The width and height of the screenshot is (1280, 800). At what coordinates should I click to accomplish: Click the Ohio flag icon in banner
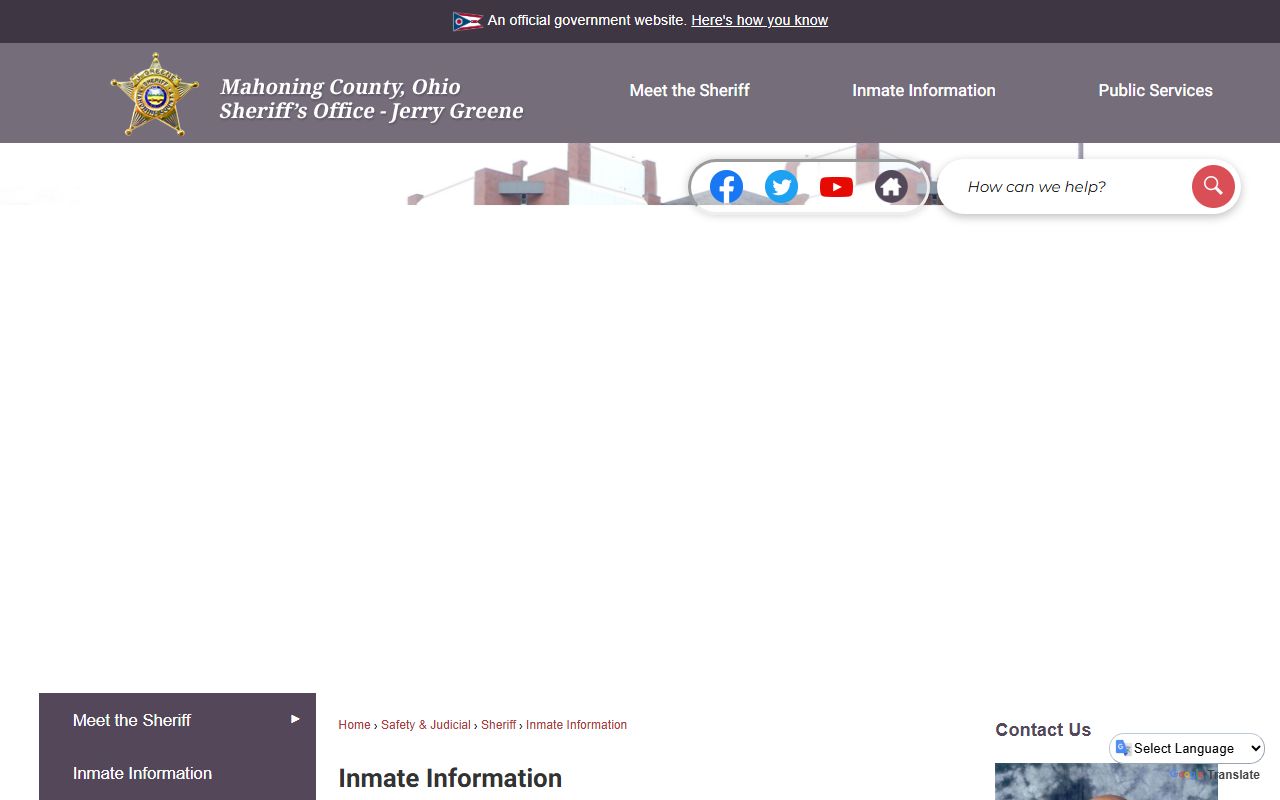point(467,21)
